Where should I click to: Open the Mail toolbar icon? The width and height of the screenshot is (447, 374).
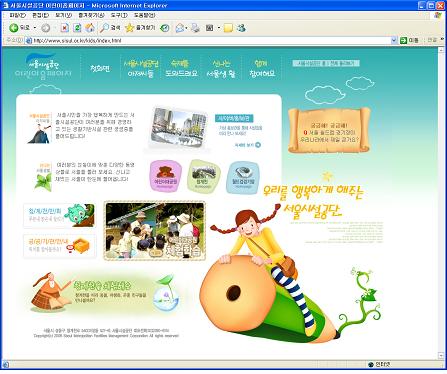pyautogui.click(x=180, y=28)
